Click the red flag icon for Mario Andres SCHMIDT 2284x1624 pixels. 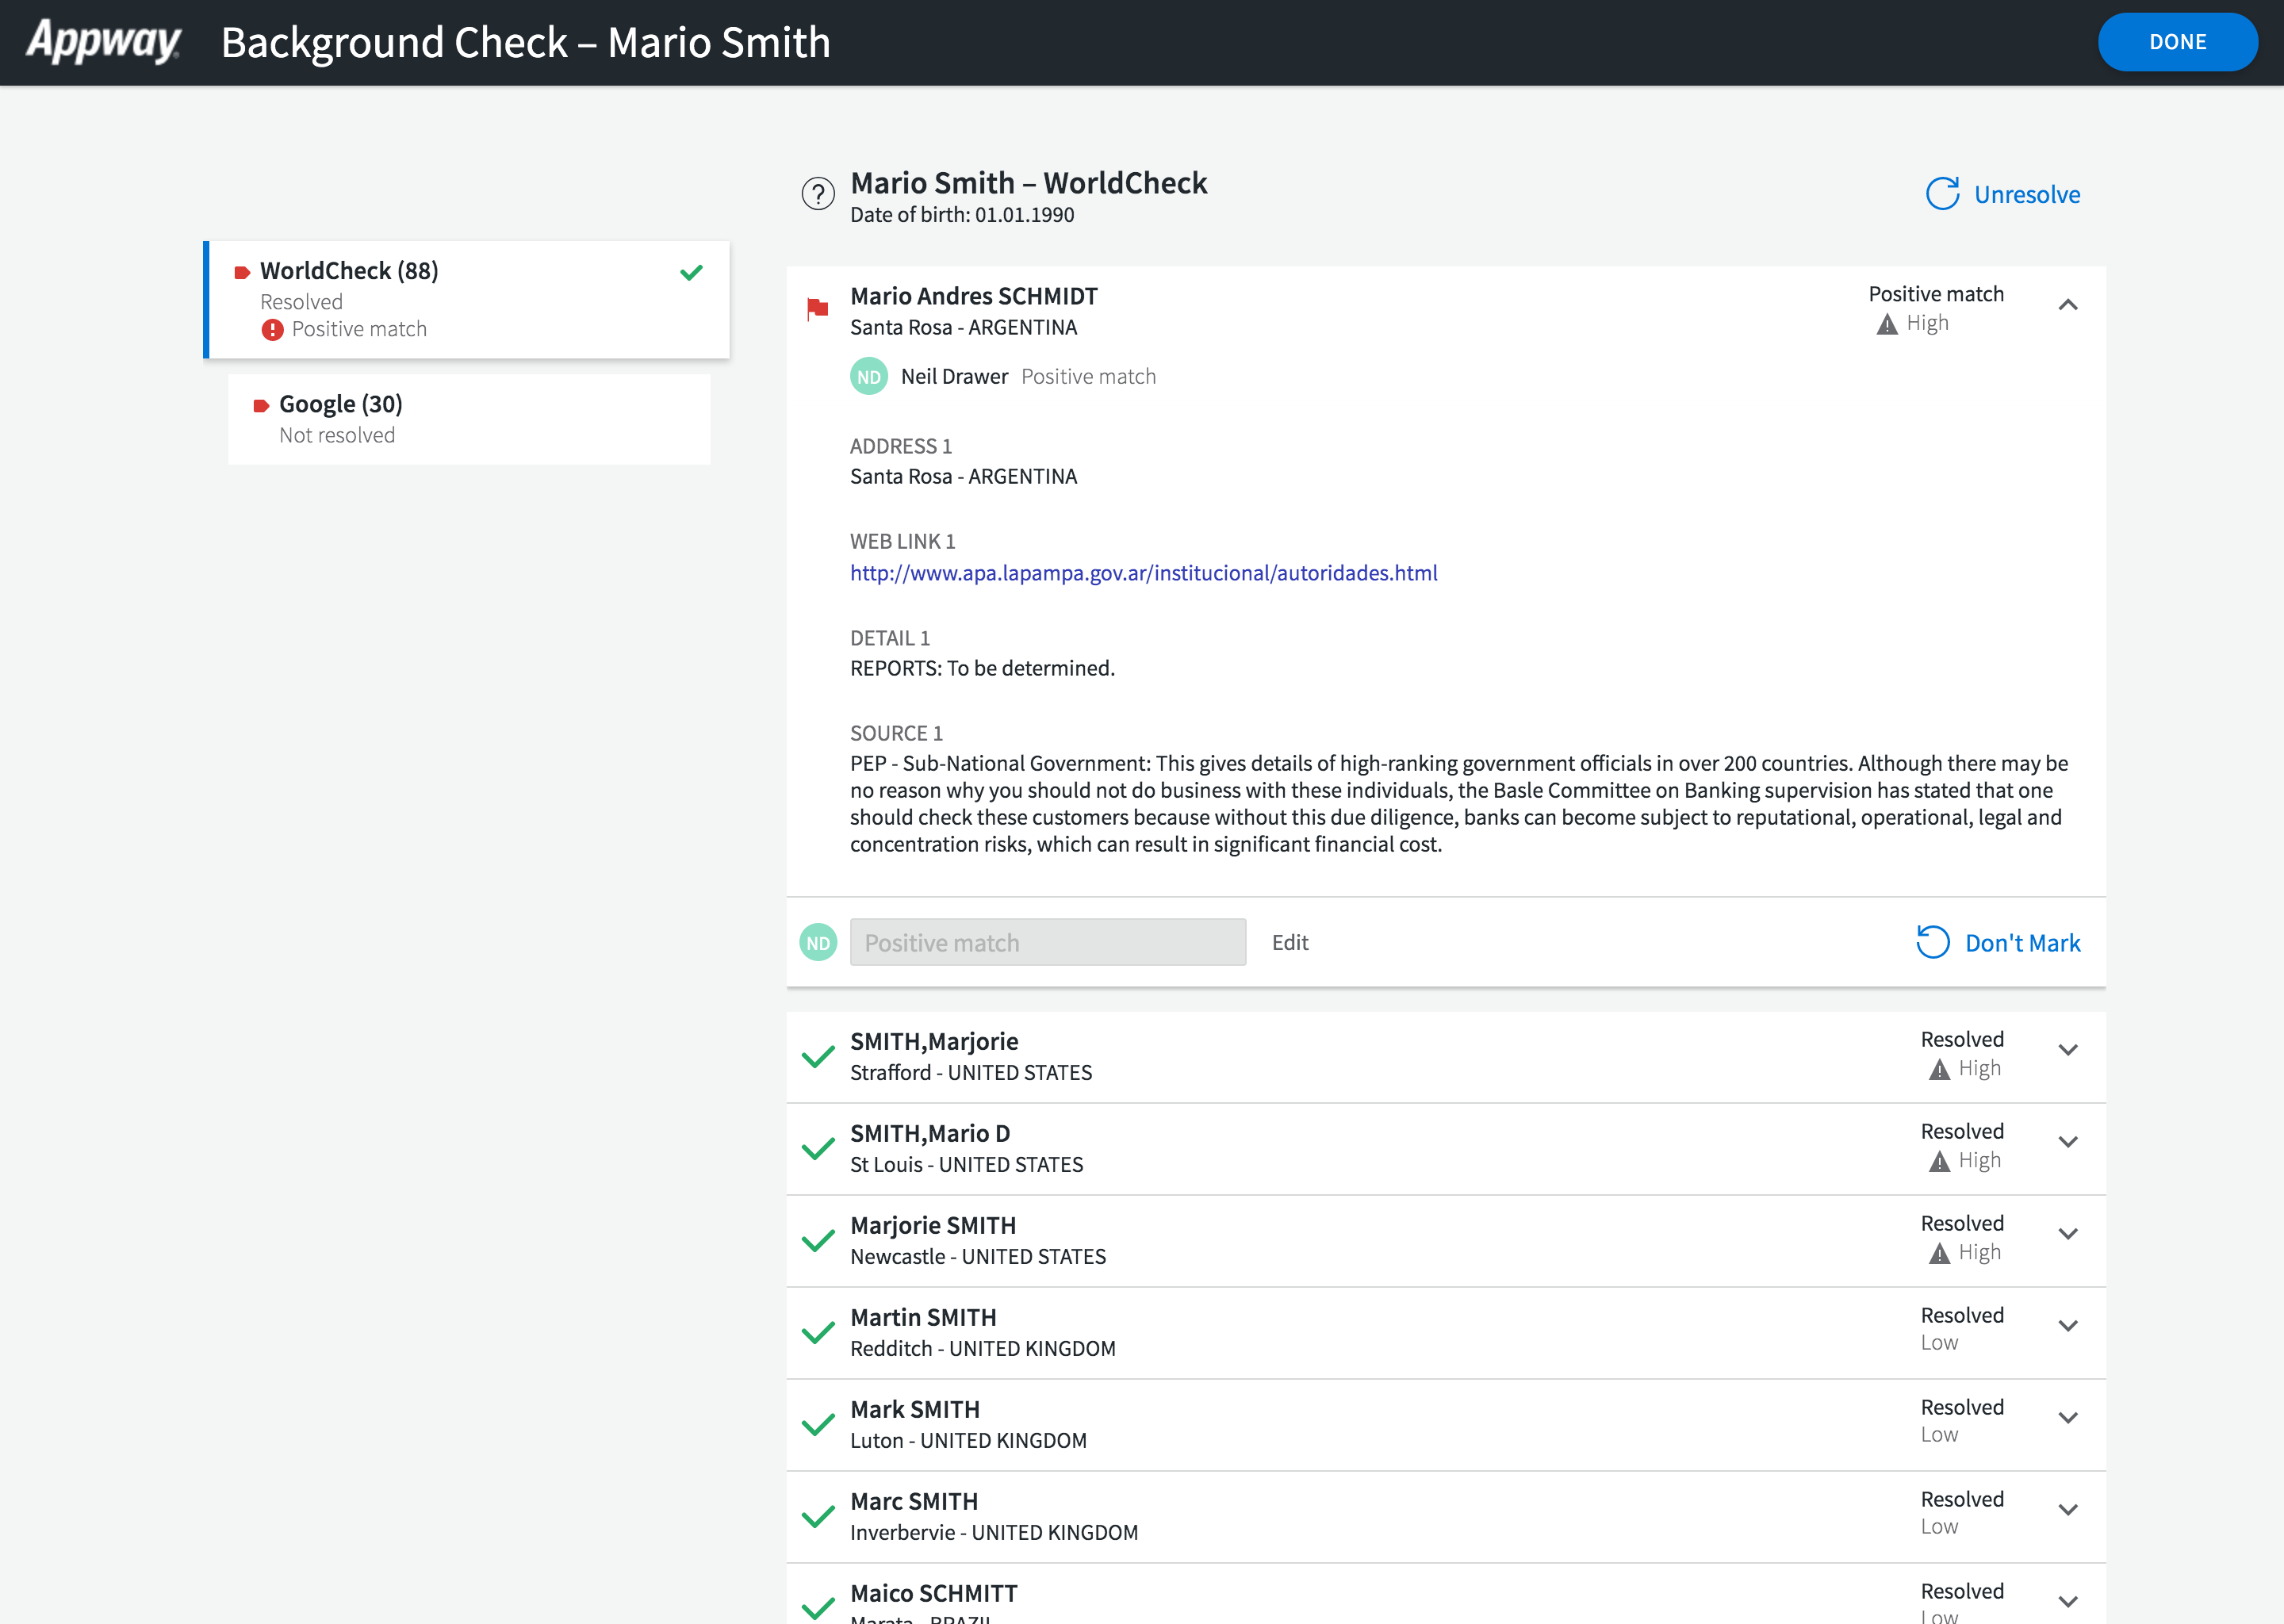point(818,309)
